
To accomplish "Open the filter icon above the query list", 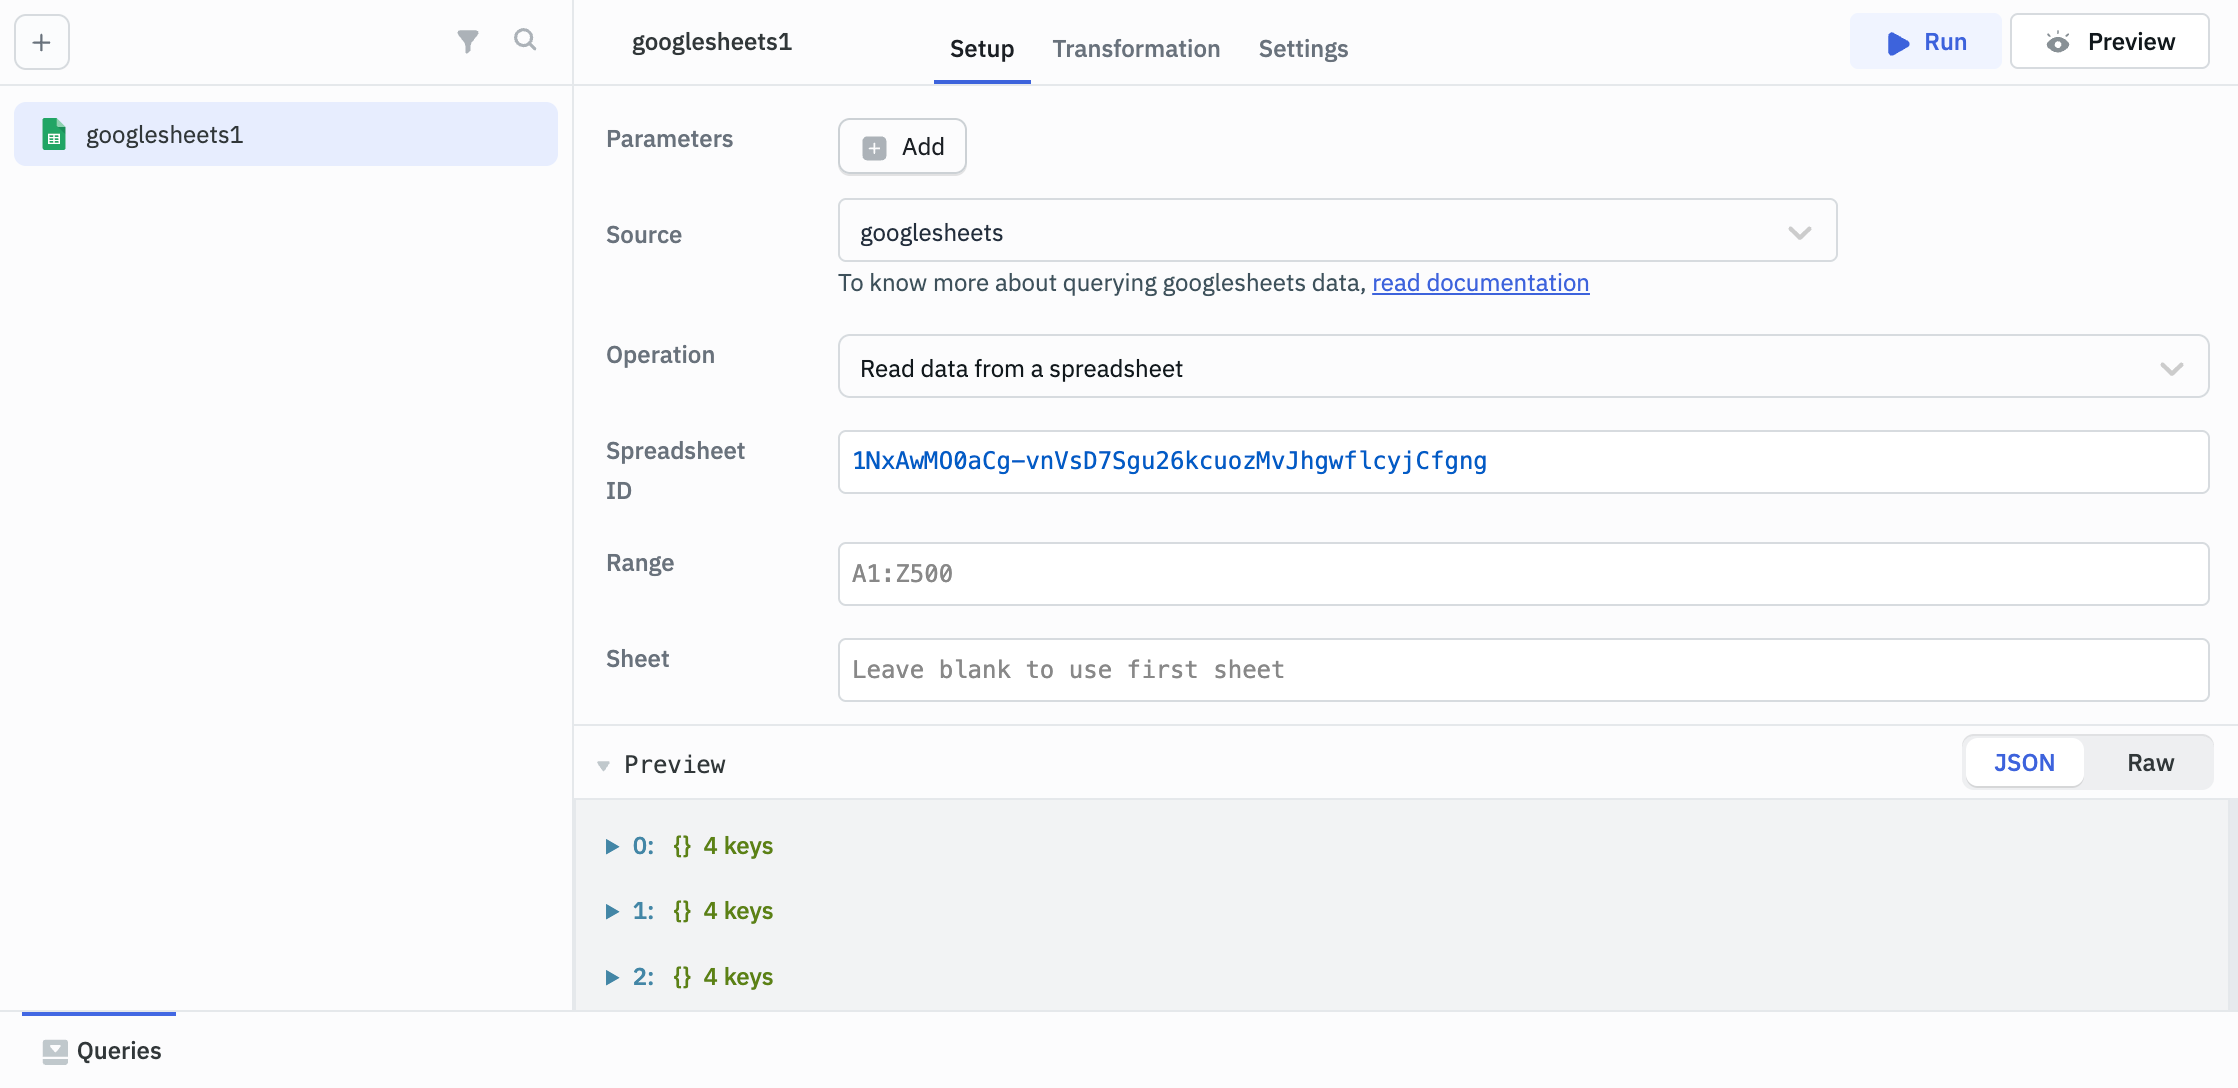I will click(467, 41).
